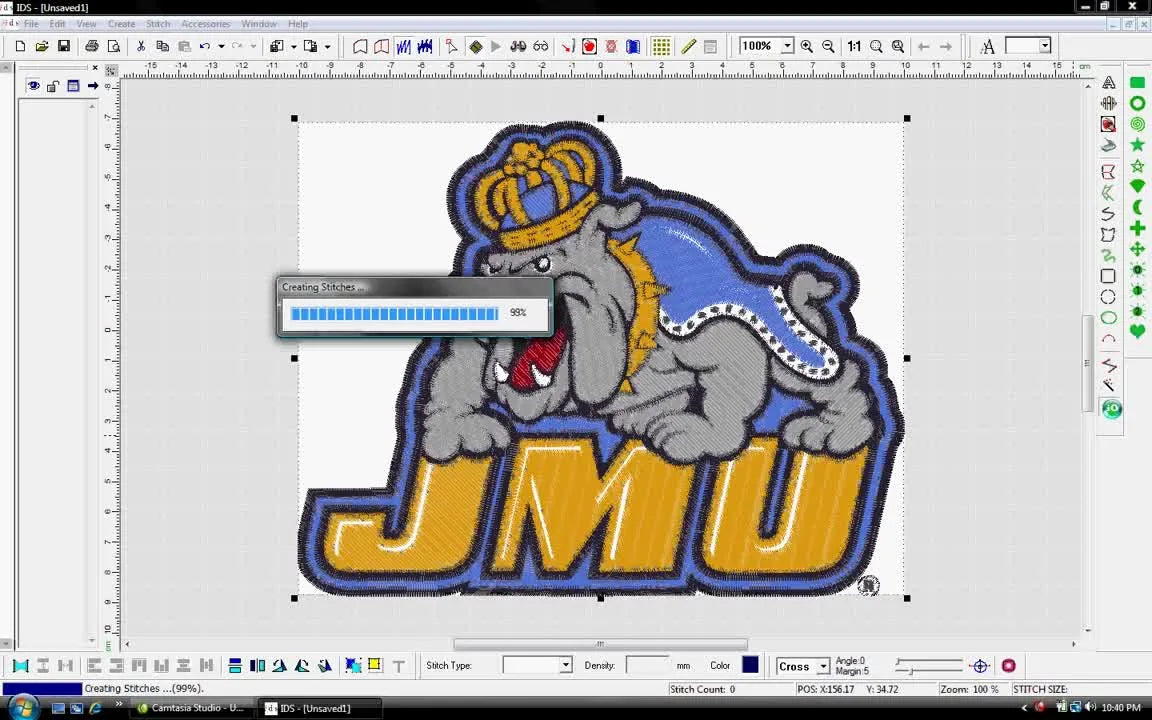Click the dark blue Color swatch
1152x720 pixels.
click(x=750, y=665)
